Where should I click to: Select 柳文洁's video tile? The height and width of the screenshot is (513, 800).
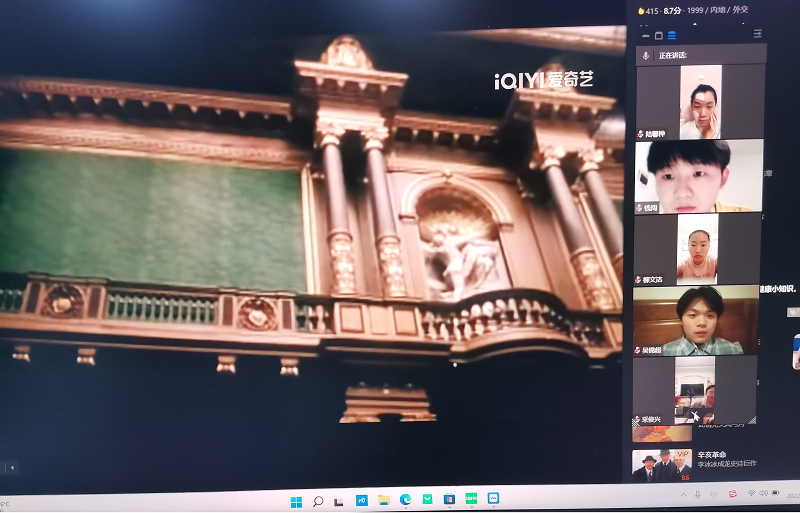pyautogui.click(x=697, y=249)
